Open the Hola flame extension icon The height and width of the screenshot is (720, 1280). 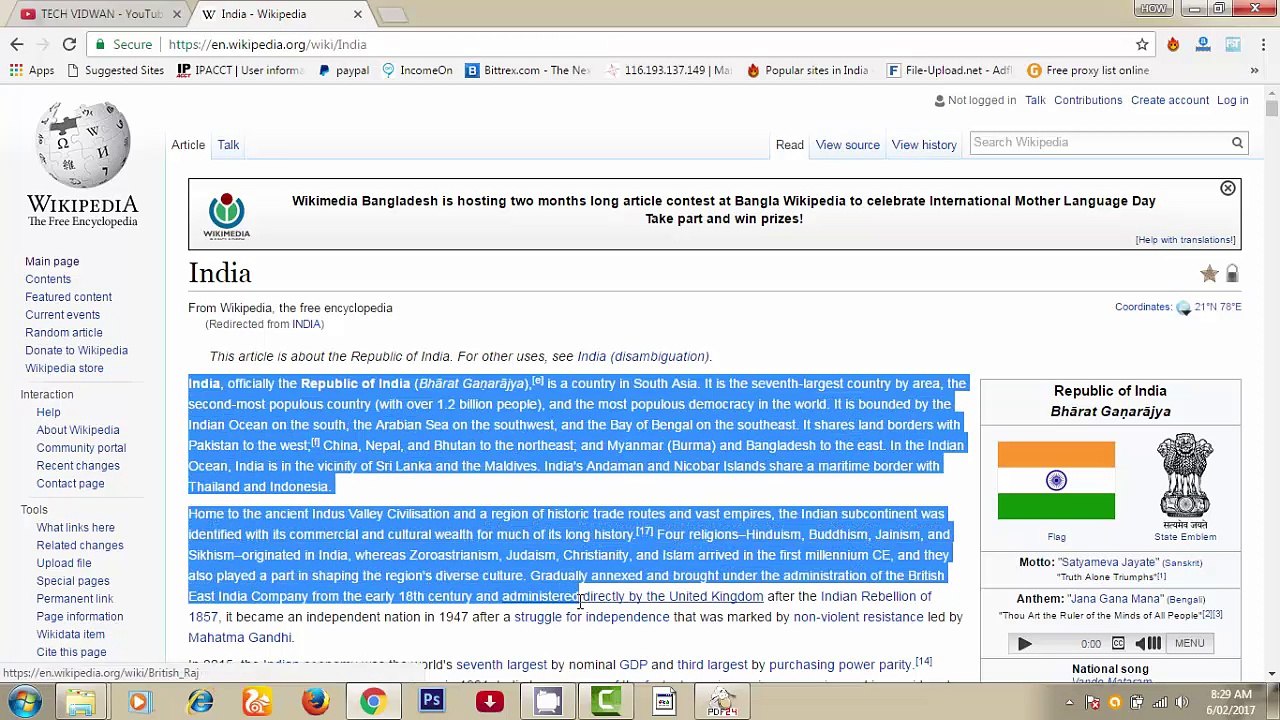pos(1173,44)
